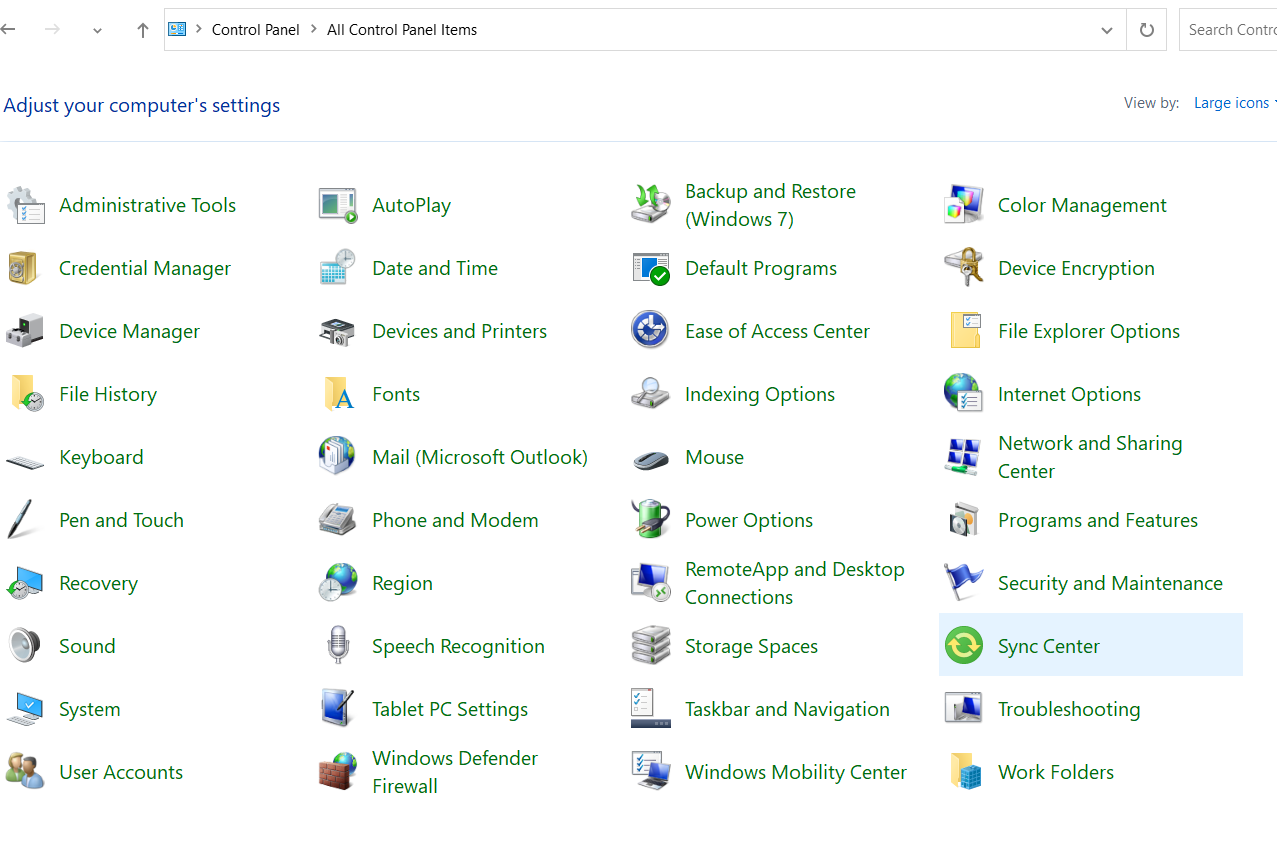Open the Administrative Tools icon
This screenshot has width=1277, height=851.
(x=25, y=205)
